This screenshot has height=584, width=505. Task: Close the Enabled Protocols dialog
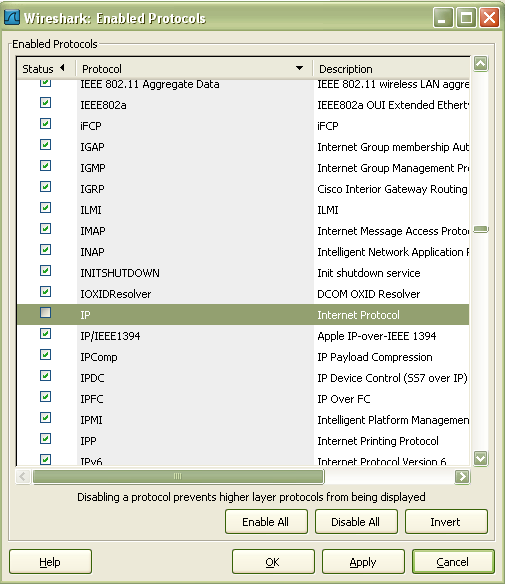[x=489, y=18]
